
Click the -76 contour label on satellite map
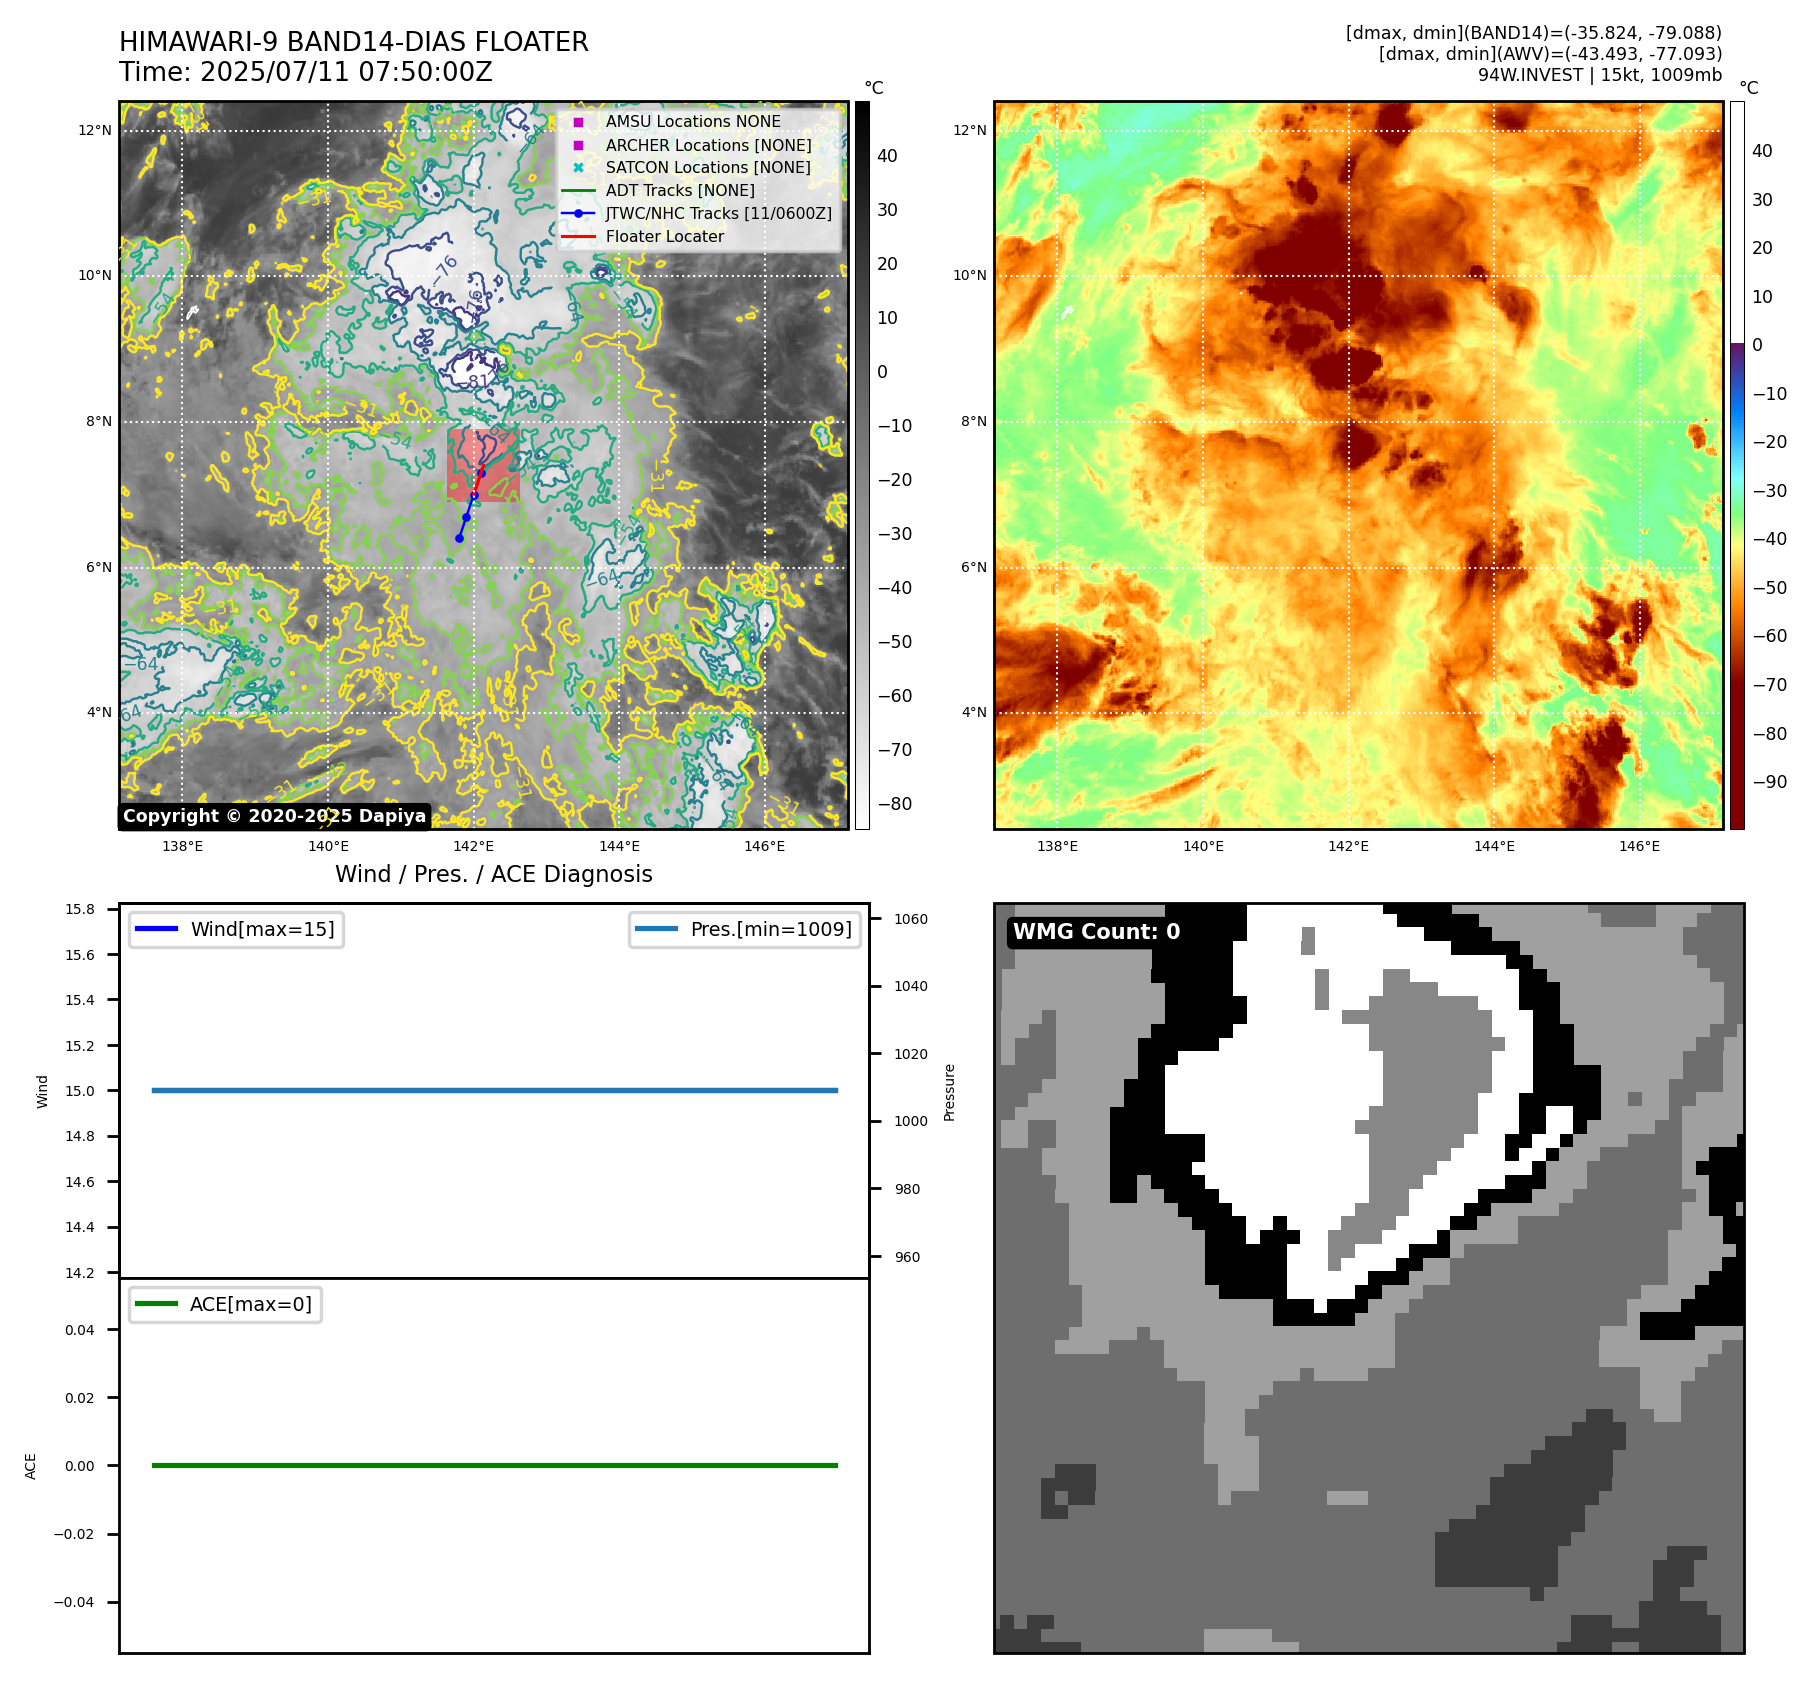click(445, 270)
